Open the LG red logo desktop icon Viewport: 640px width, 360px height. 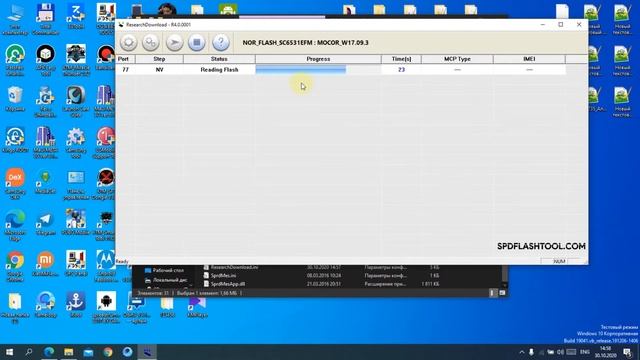(106, 142)
